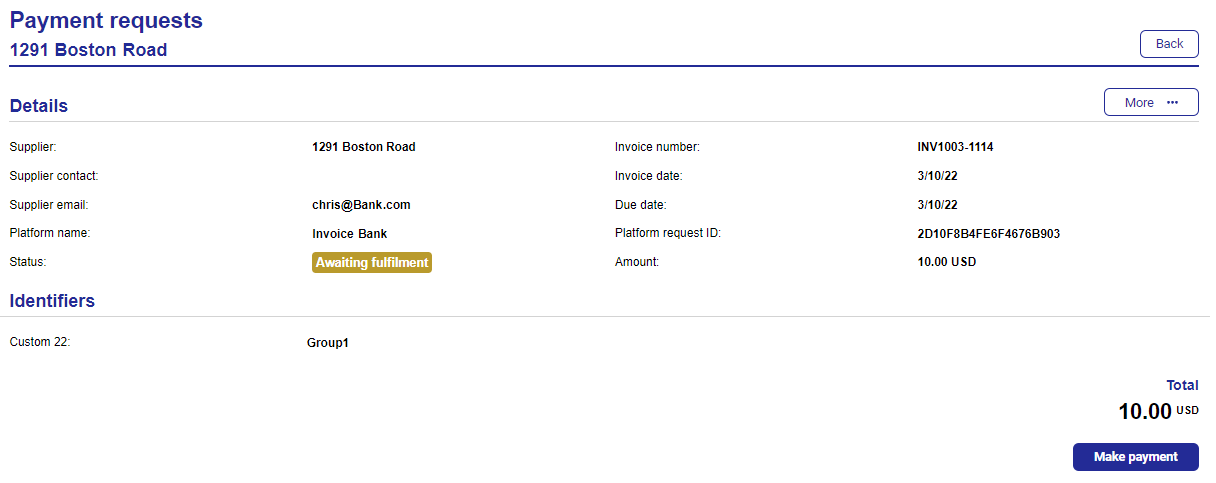1216x483 pixels.
Task: Click the Supplier contact label
Action: click(54, 176)
